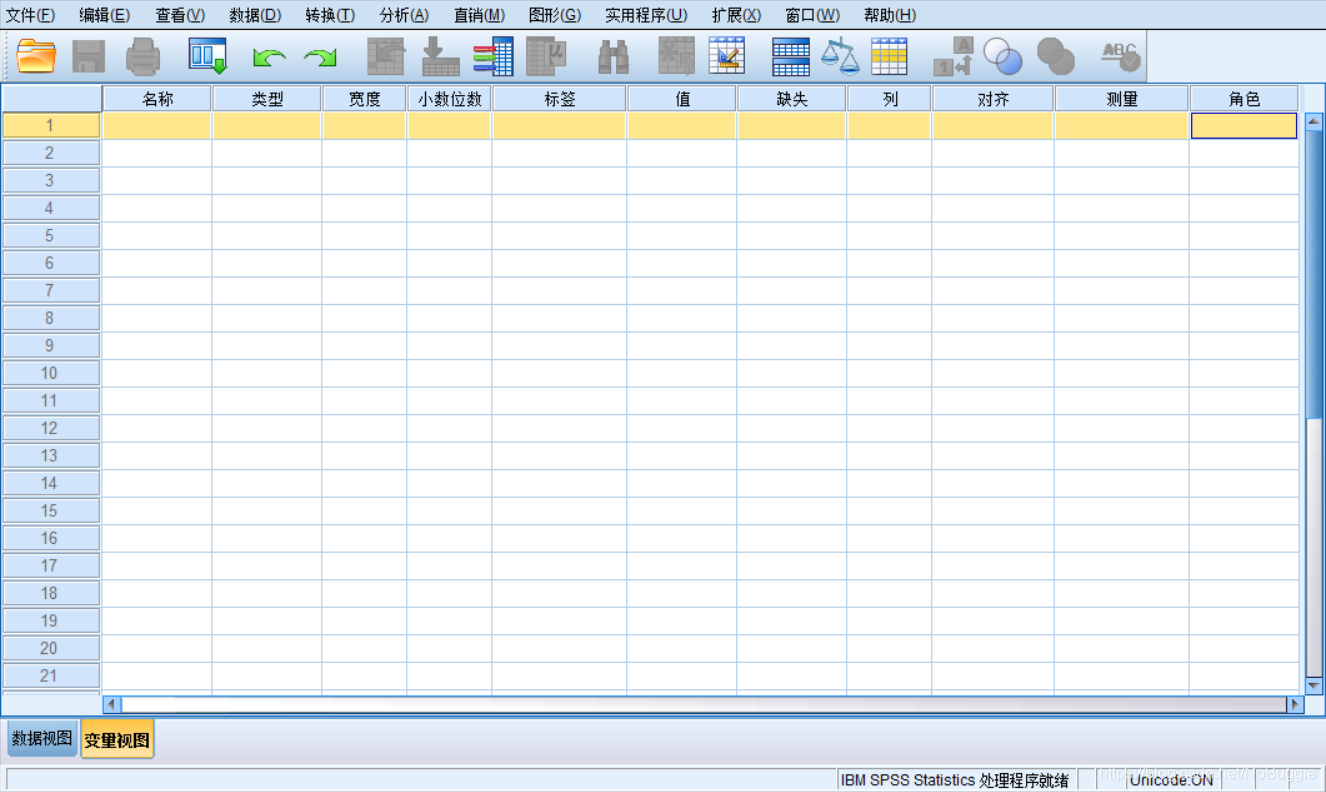Screen dimensions: 1326x792
Task: Select the 小数位数 column header
Action: click(x=449, y=99)
